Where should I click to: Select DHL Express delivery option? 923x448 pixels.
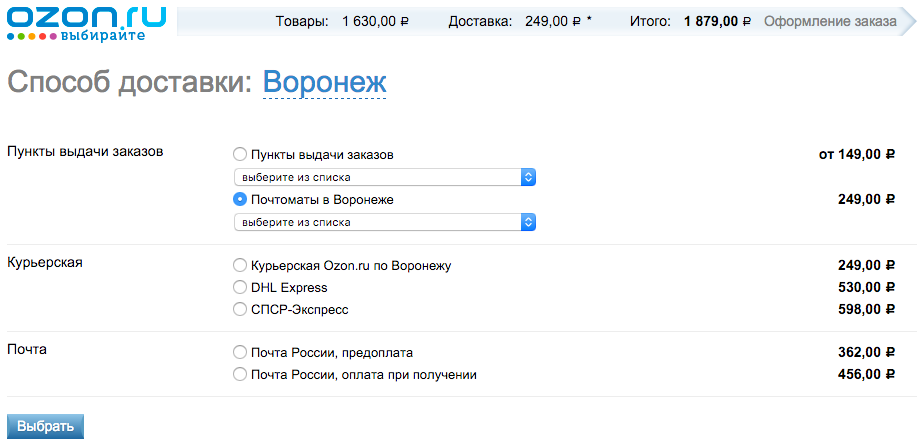point(240,288)
